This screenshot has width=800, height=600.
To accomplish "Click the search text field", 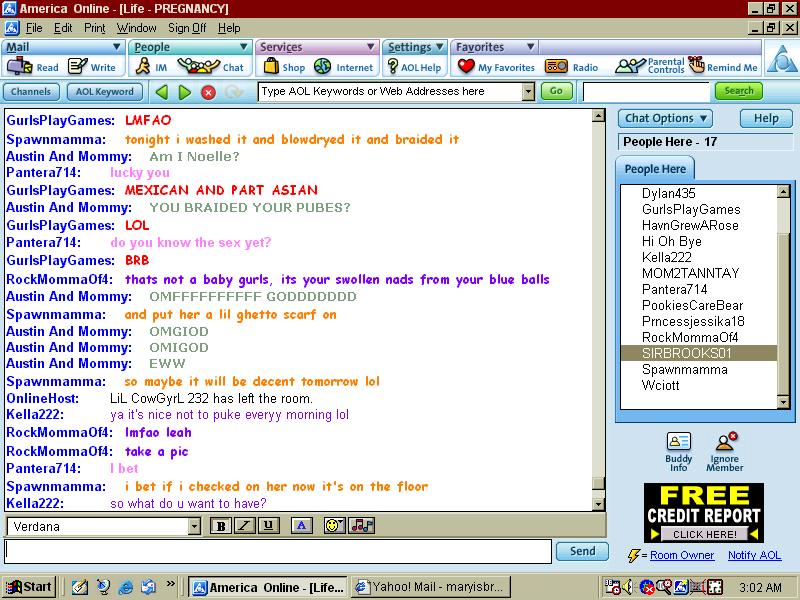I will pos(646,92).
